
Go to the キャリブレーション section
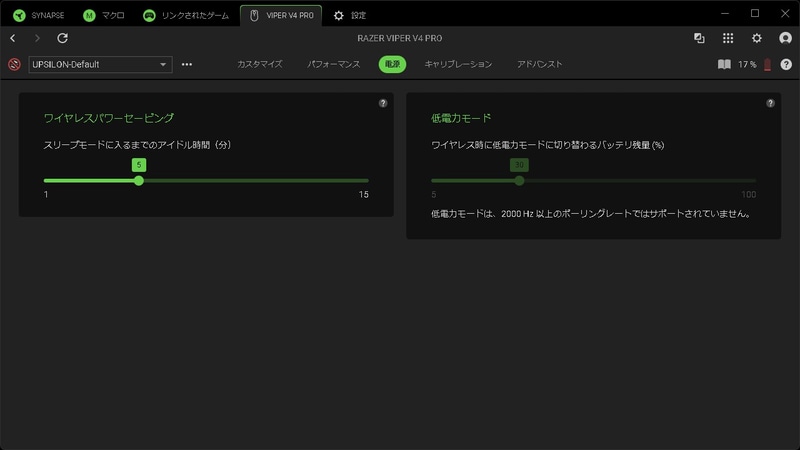pos(458,64)
